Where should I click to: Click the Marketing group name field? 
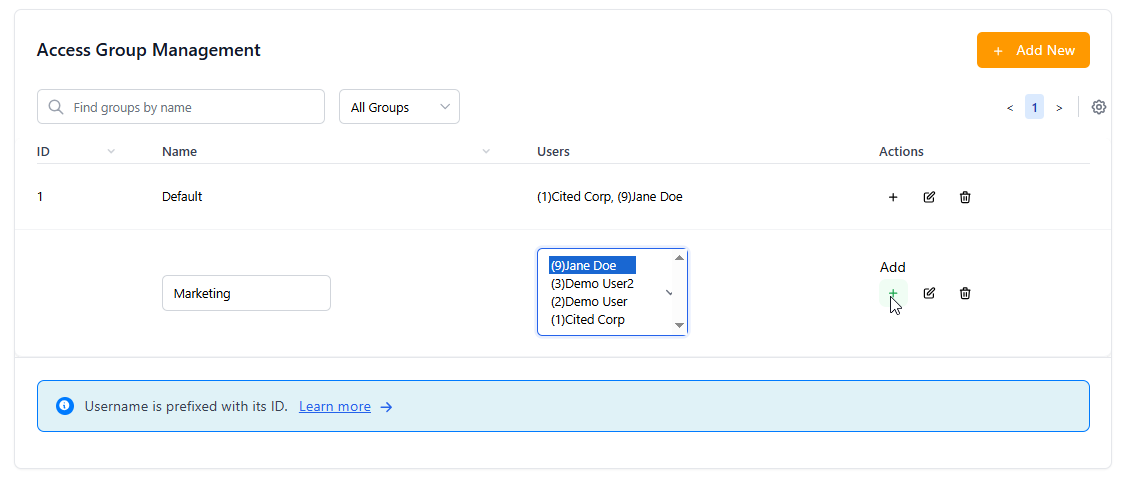click(x=246, y=293)
